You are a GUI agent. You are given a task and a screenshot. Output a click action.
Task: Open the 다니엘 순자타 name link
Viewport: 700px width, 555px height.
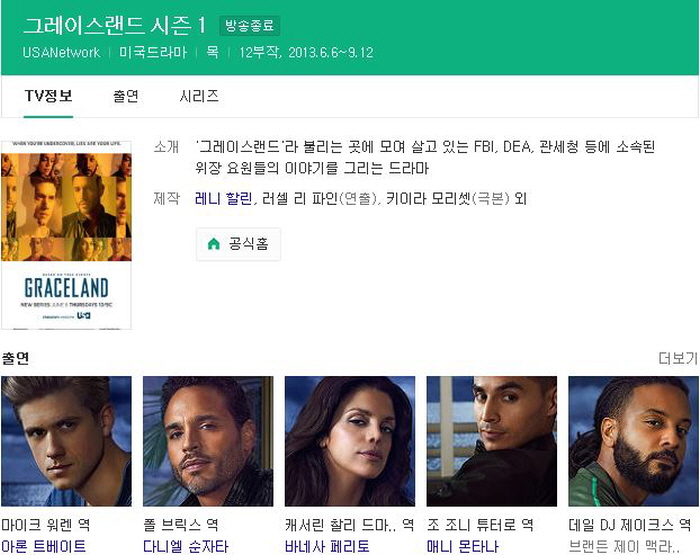[186, 546]
